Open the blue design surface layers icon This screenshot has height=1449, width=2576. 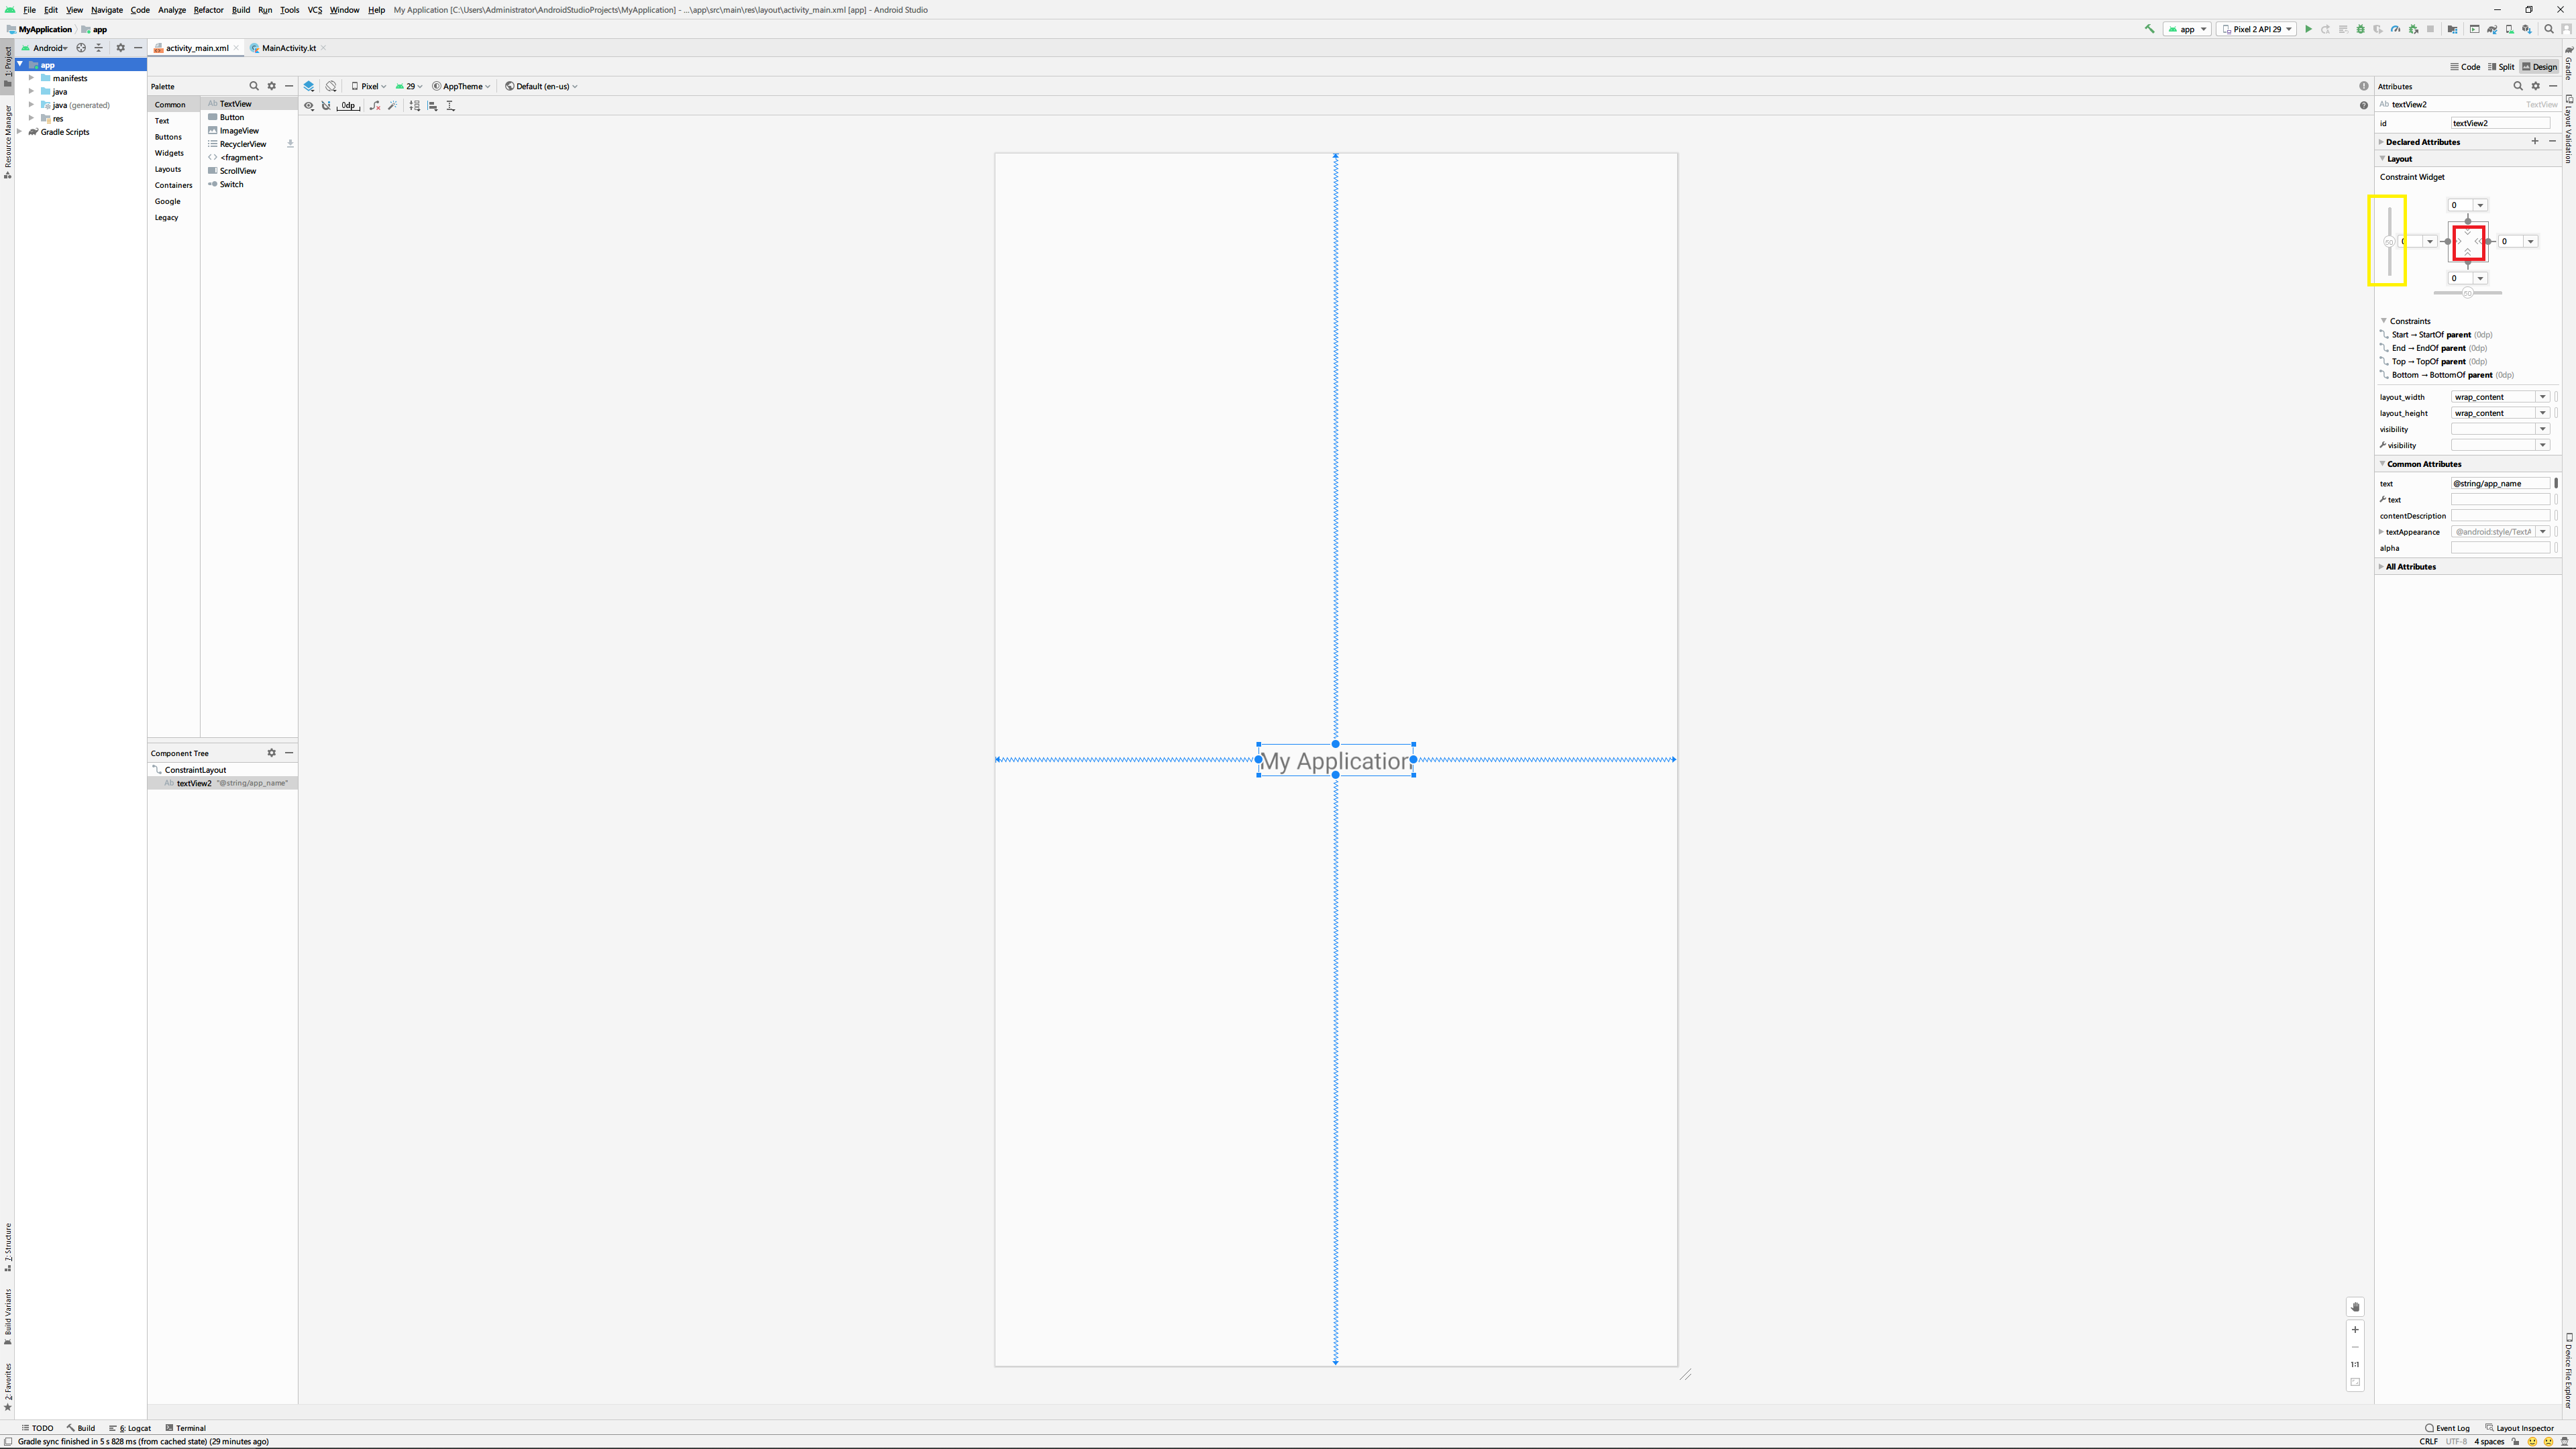tap(309, 86)
